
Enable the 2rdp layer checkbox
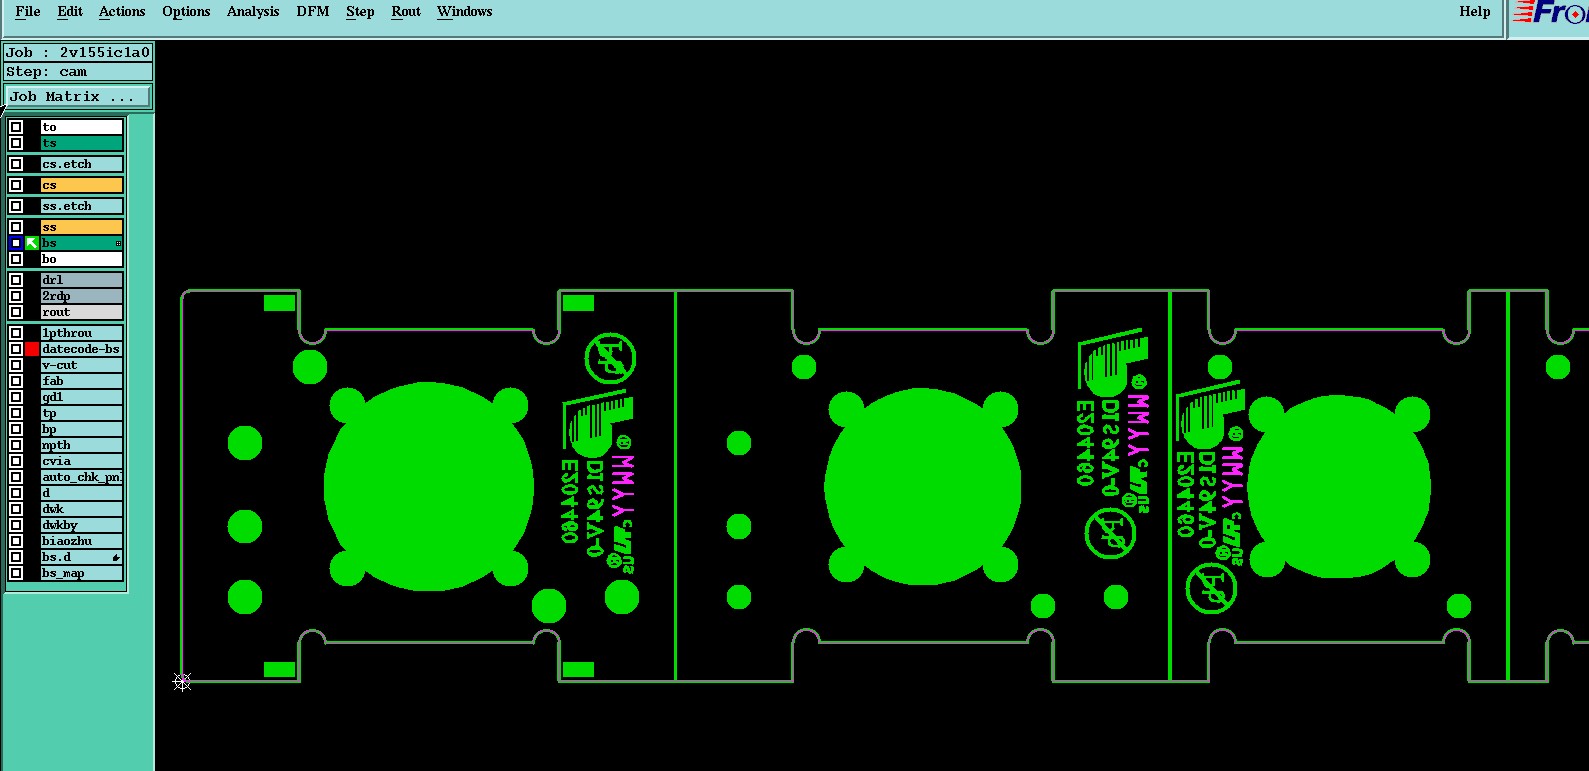(x=16, y=296)
